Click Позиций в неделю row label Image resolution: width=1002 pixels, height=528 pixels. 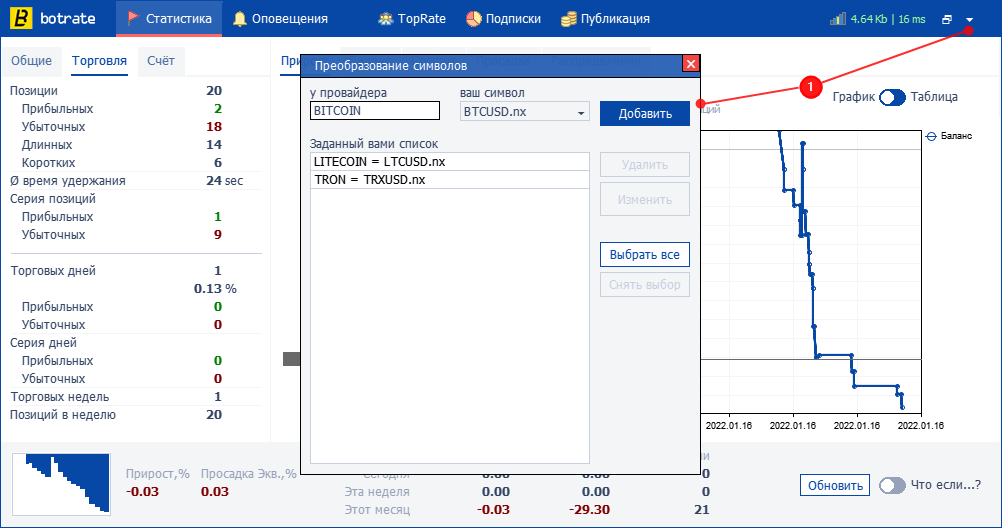coord(63,415)
